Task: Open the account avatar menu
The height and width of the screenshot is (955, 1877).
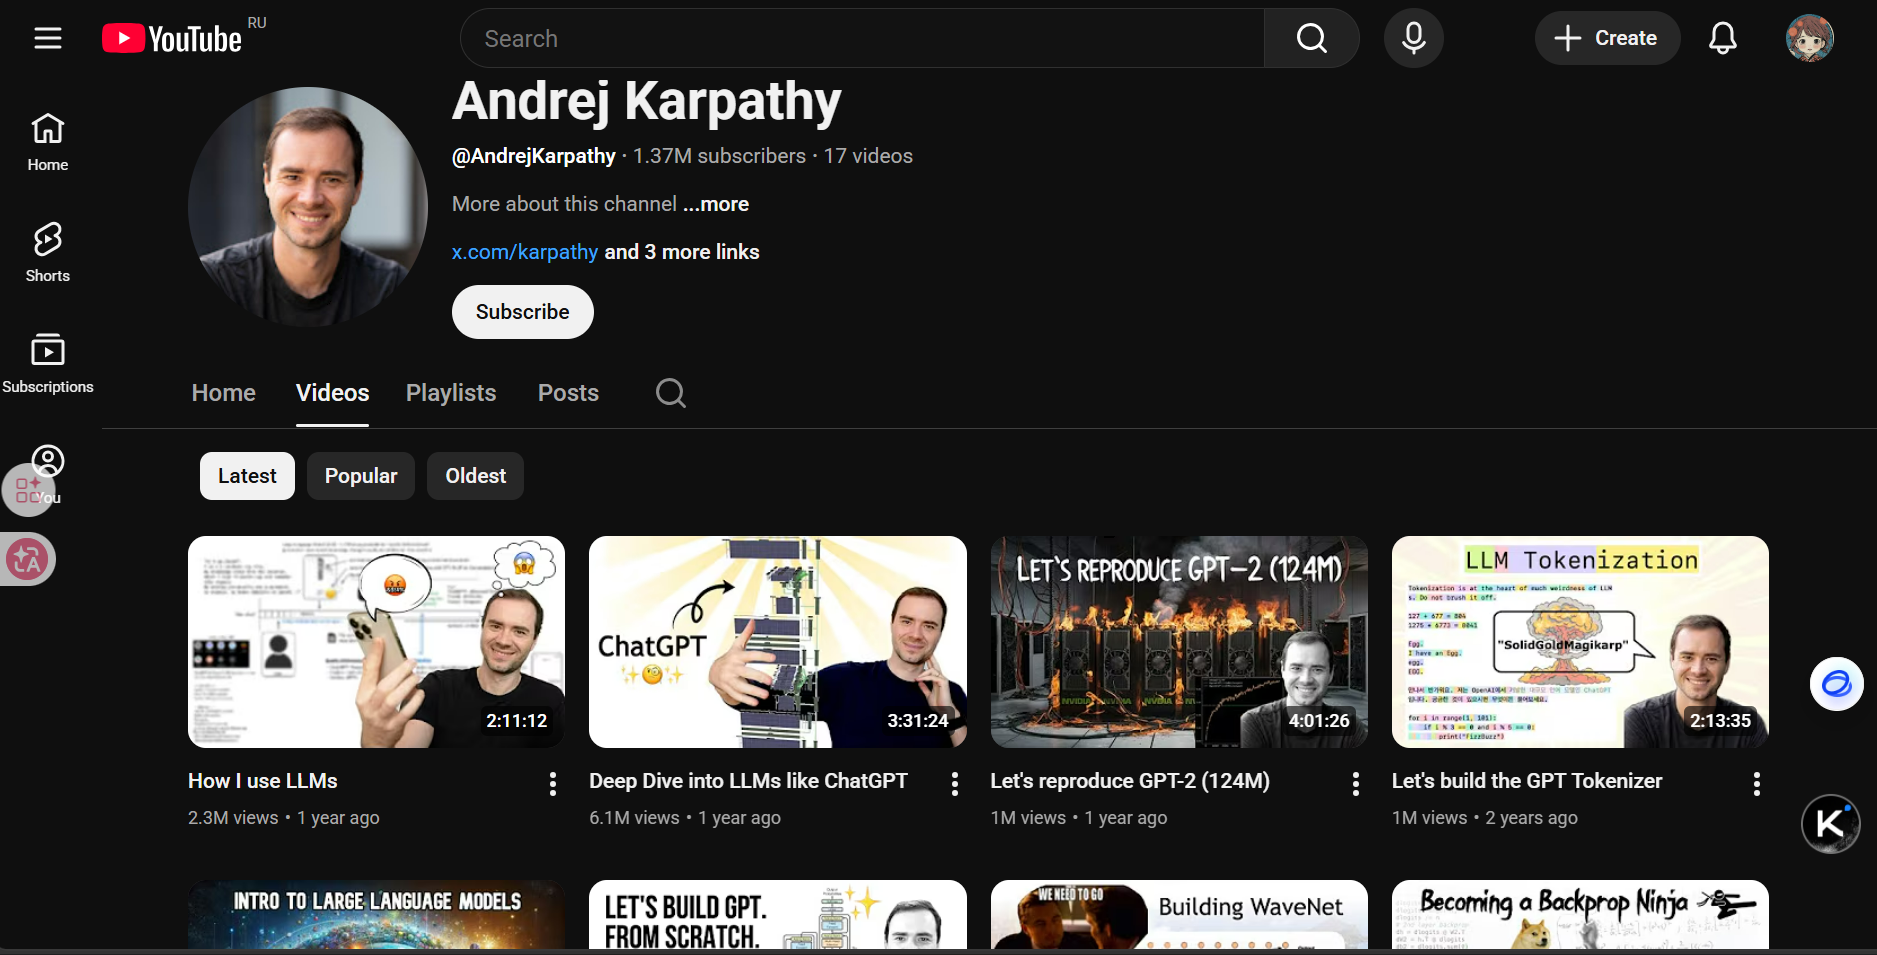Action: coord(1810,38)
